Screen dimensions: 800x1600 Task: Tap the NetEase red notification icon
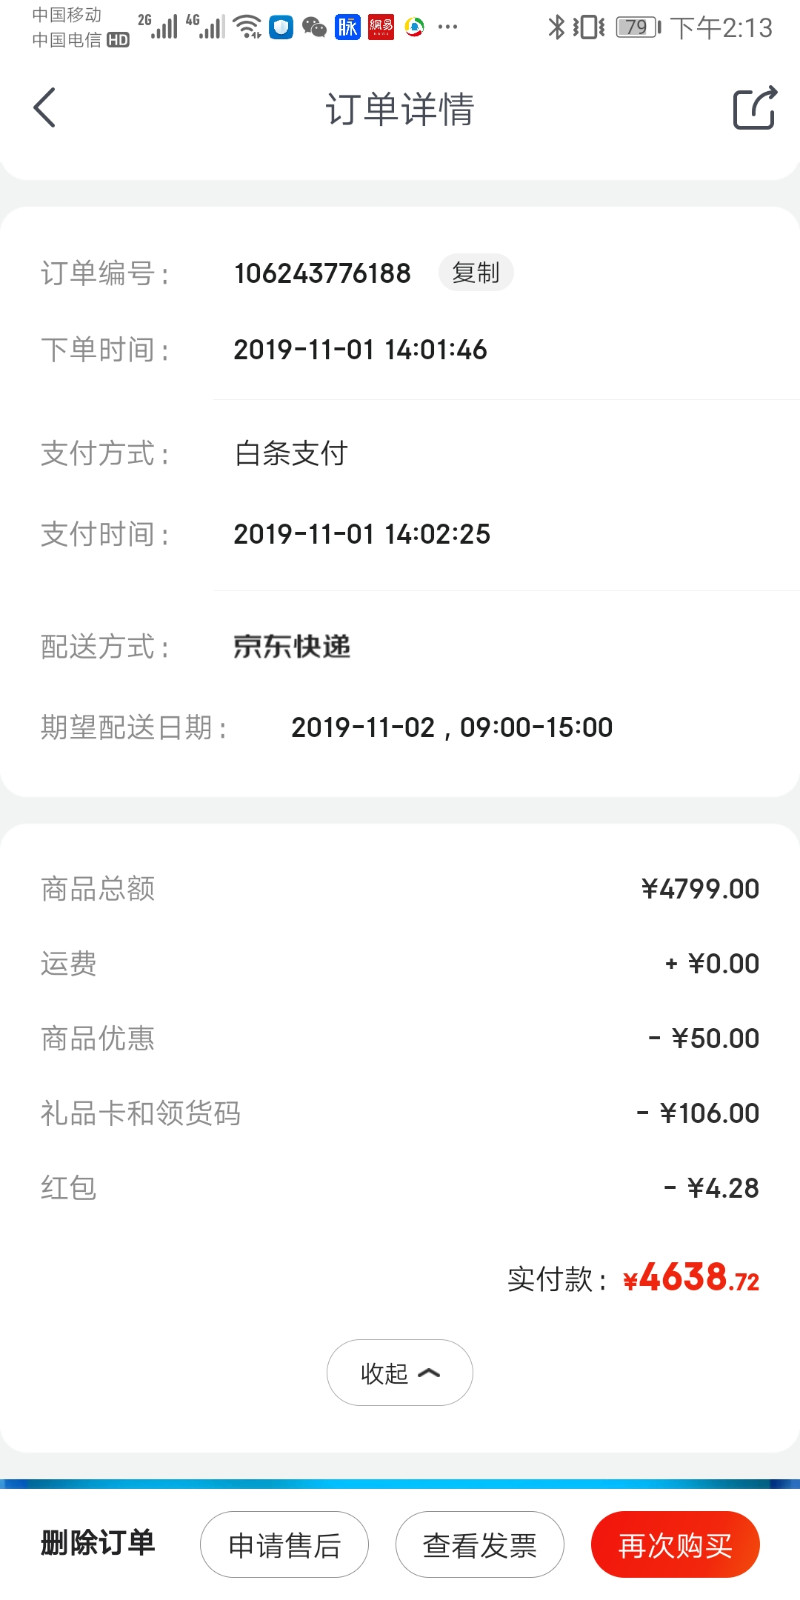point(381,27)
